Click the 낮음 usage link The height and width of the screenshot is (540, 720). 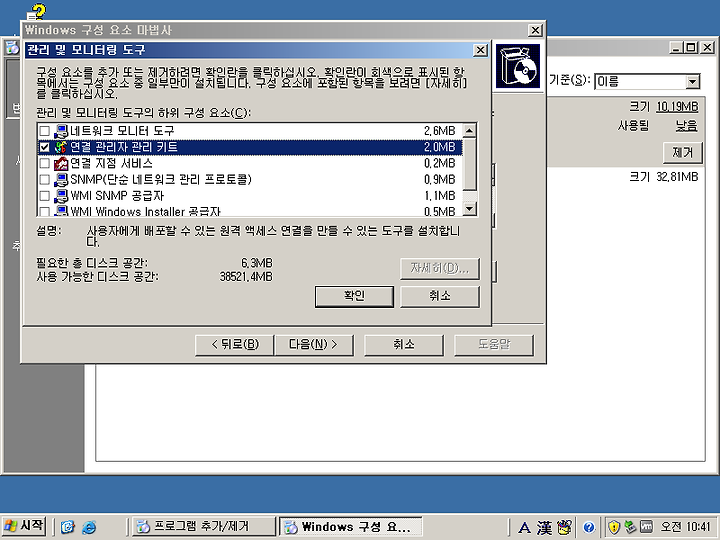click(686, 126)
